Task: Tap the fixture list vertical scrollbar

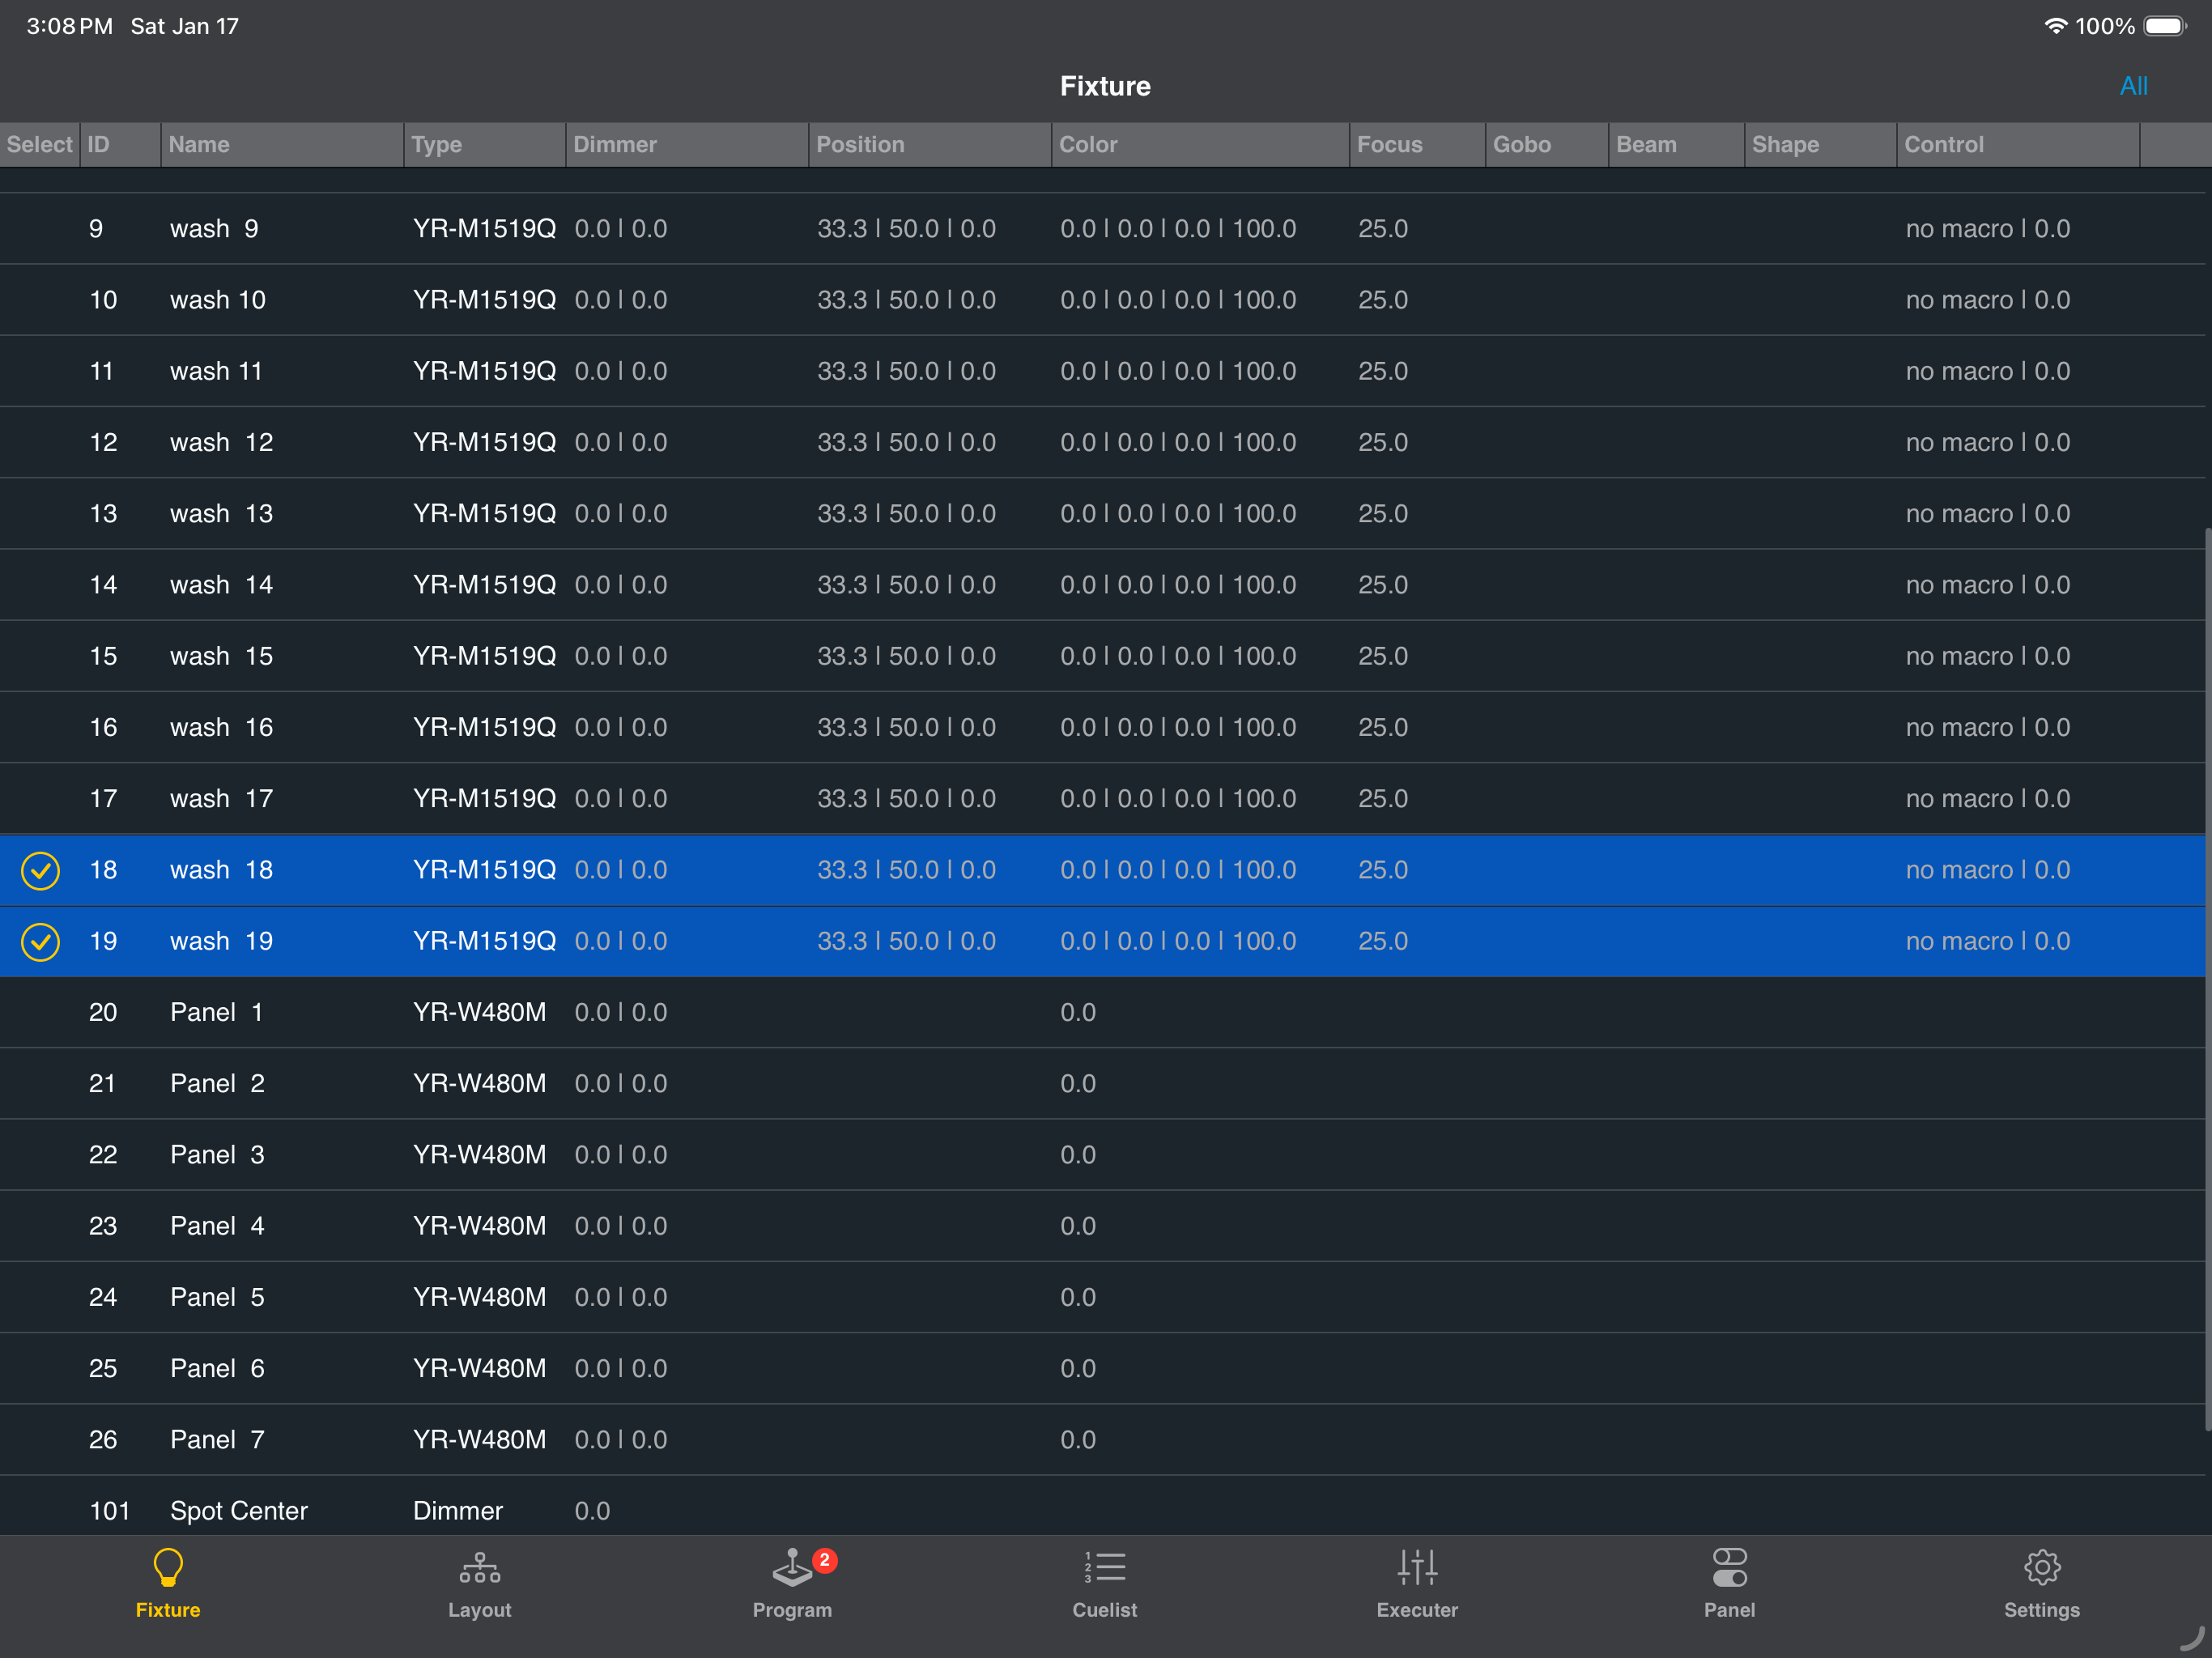Action: [x=2207, y=980]
